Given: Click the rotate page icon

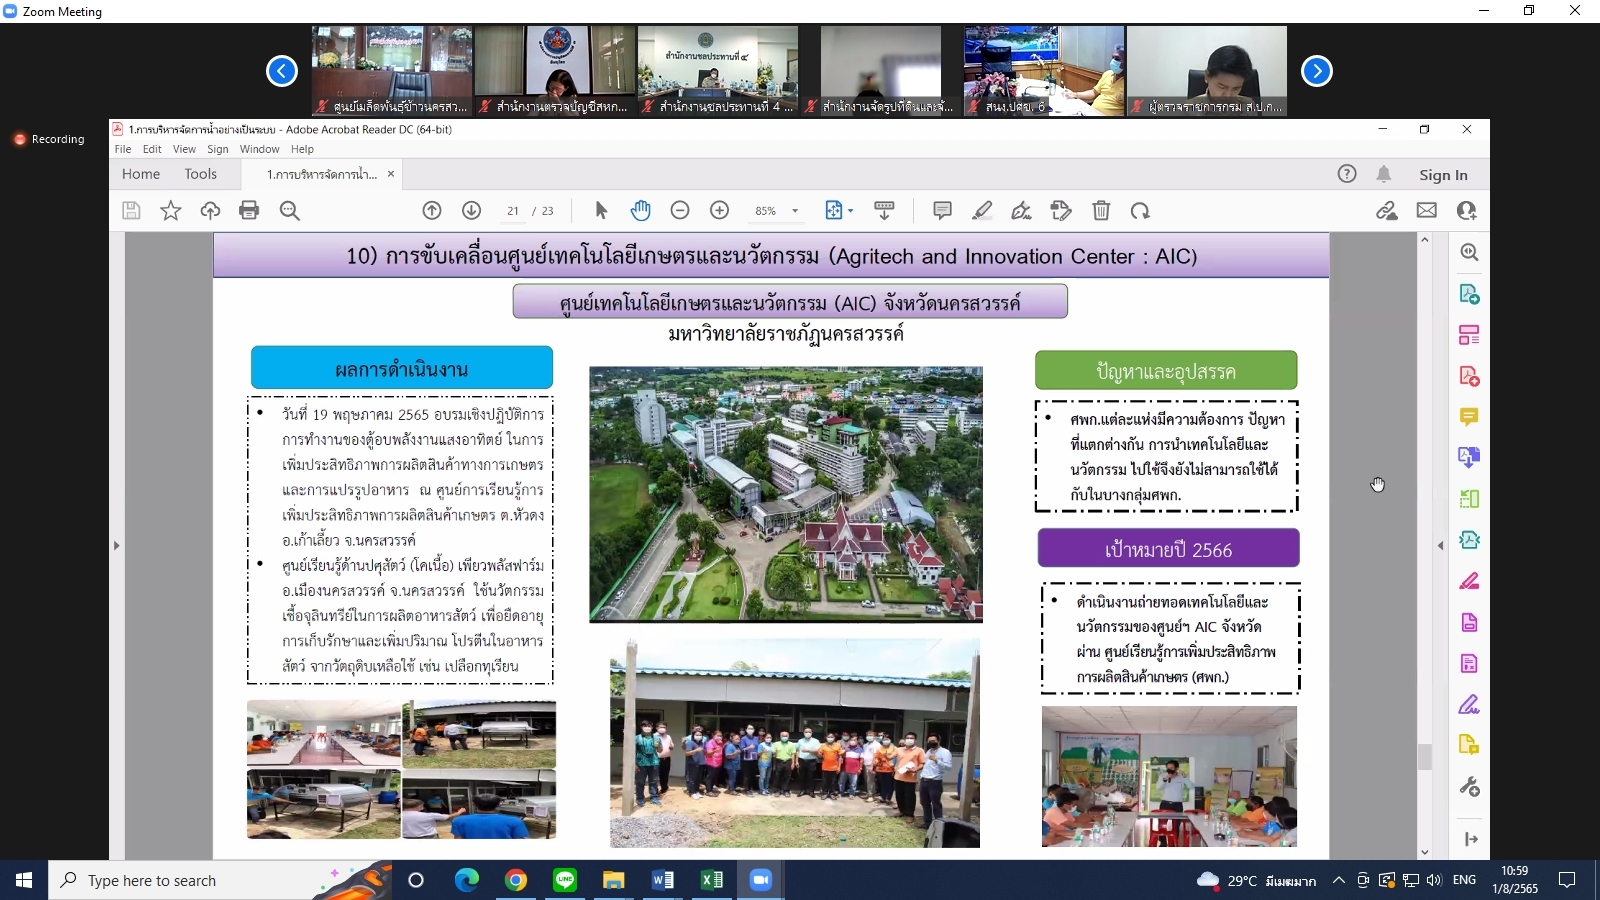Looking at the screenshot, I should coord(1140,211).
